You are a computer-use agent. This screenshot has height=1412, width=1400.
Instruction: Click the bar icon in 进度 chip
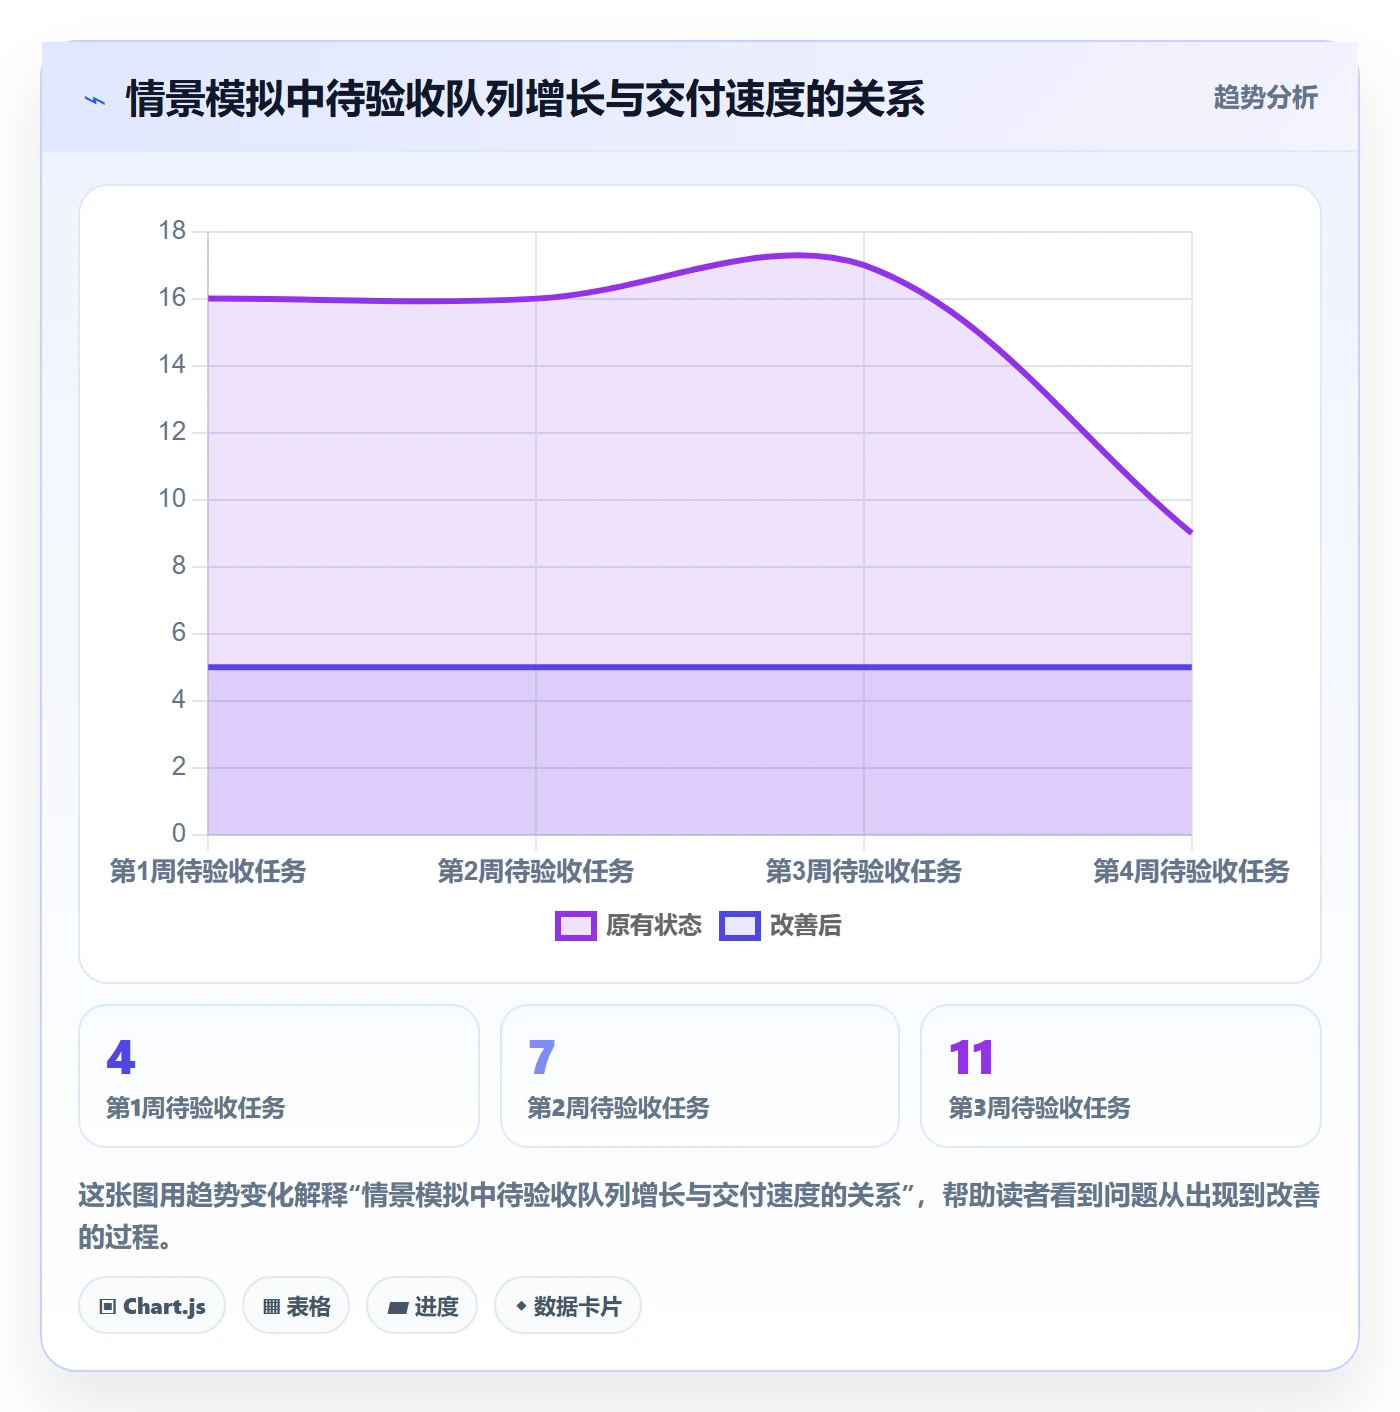(397, 1307)
